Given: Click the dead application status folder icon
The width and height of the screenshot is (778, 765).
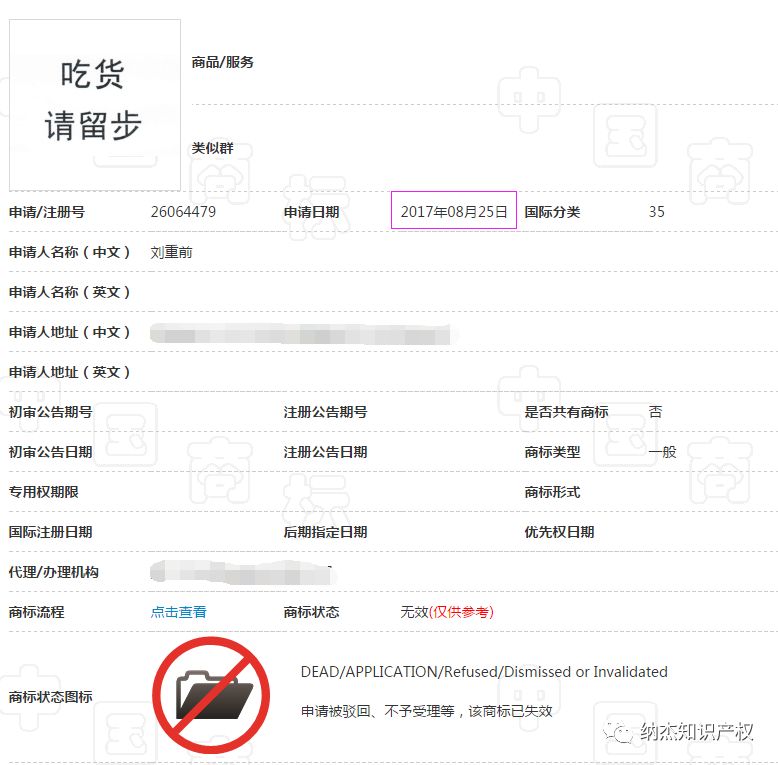Looking at the screenshot, I should (211, 696).
